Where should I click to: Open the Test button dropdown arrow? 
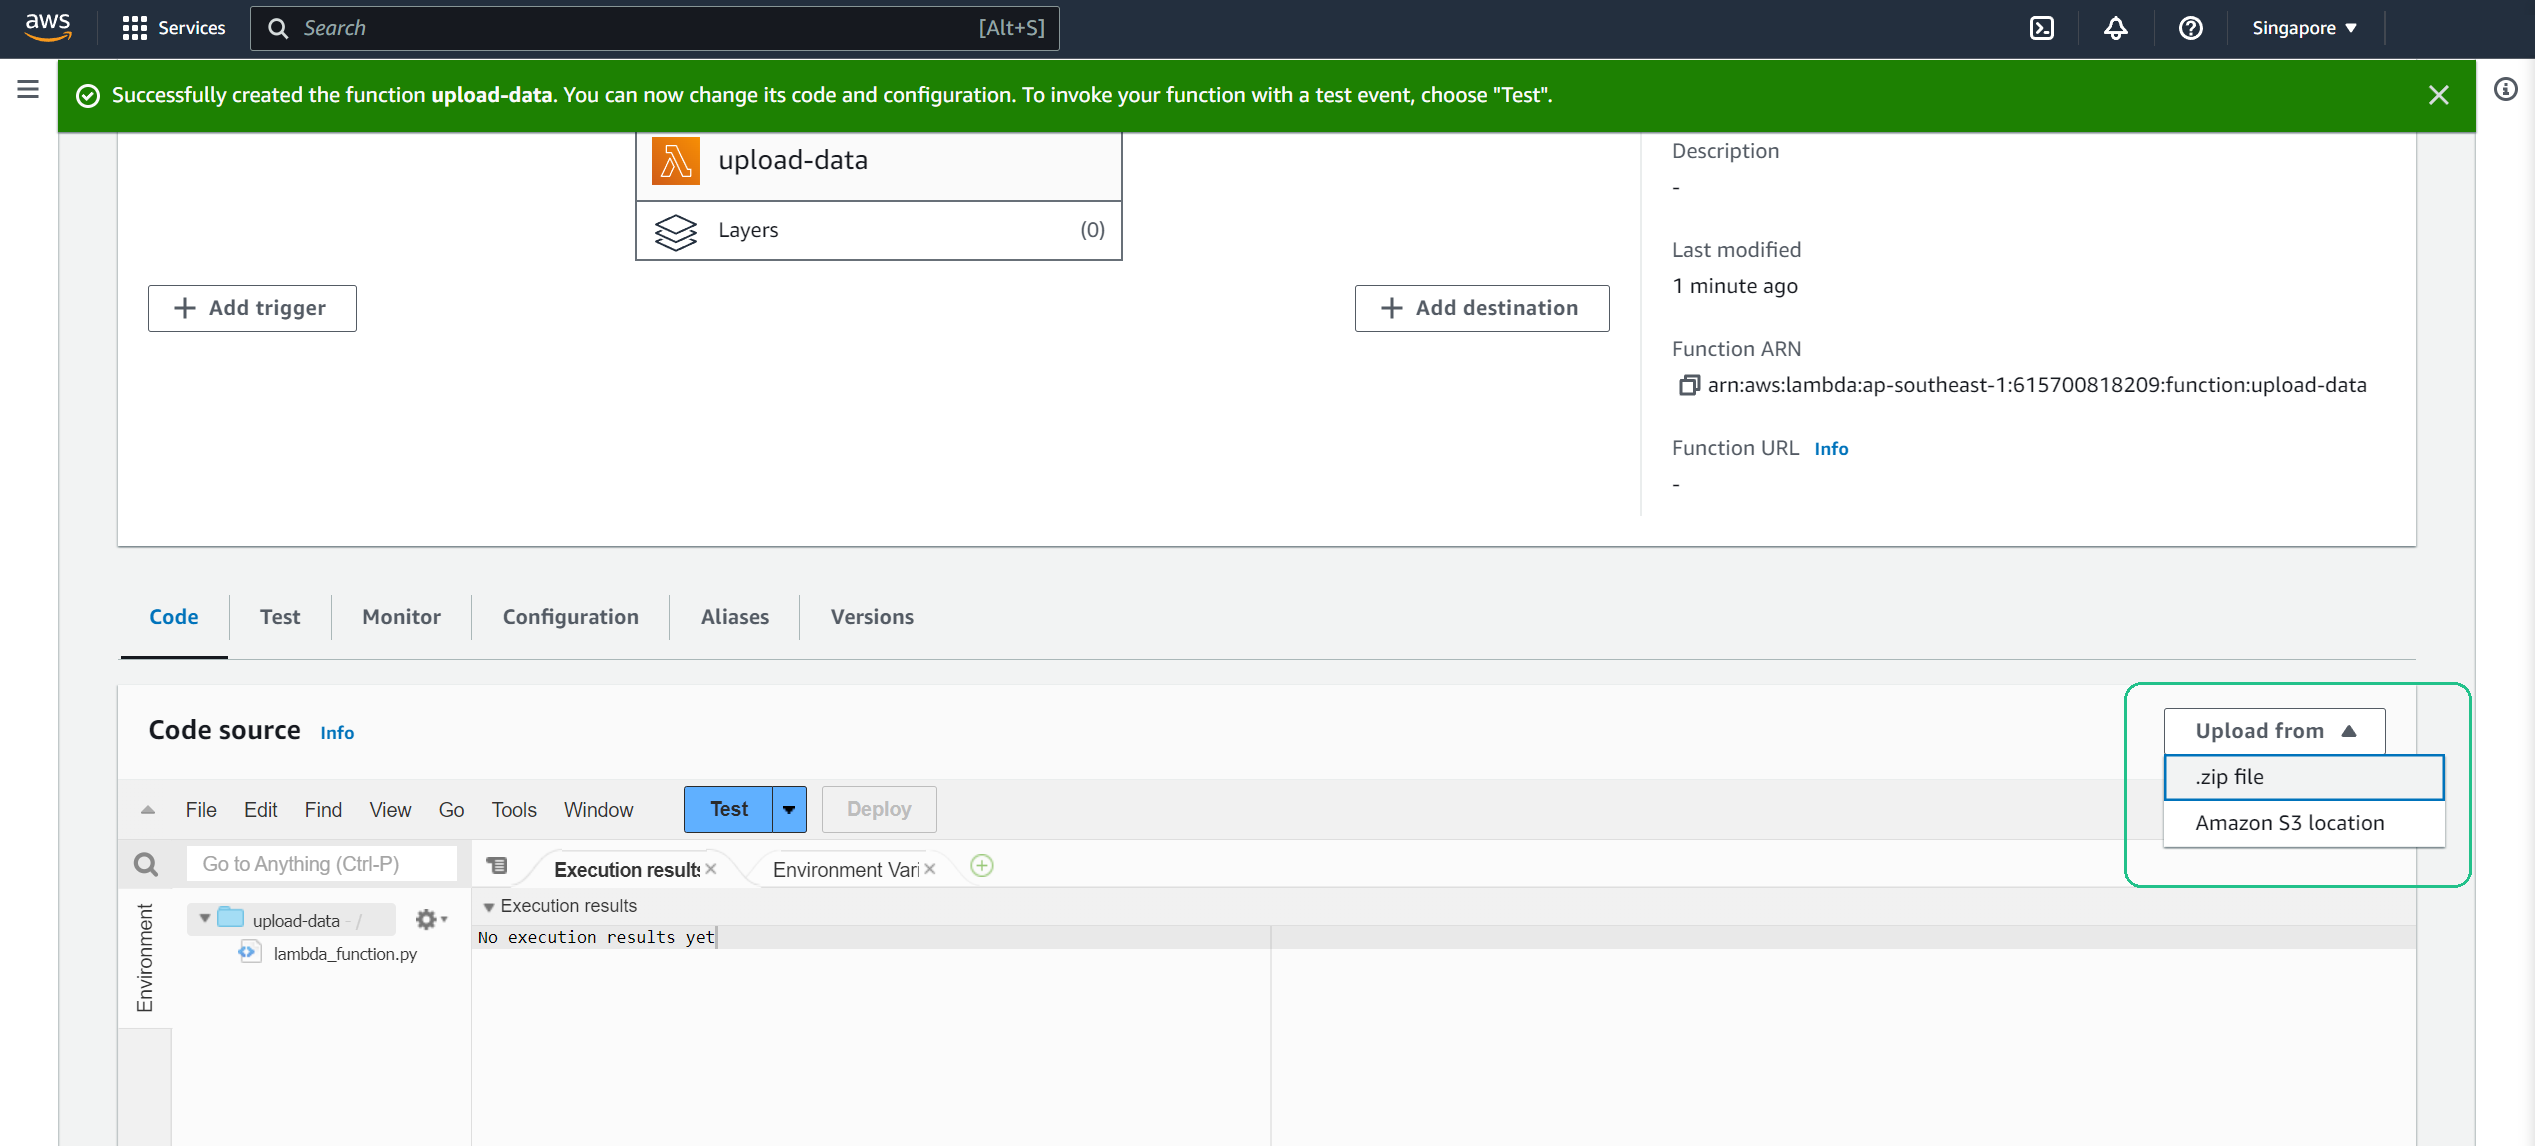789,809
